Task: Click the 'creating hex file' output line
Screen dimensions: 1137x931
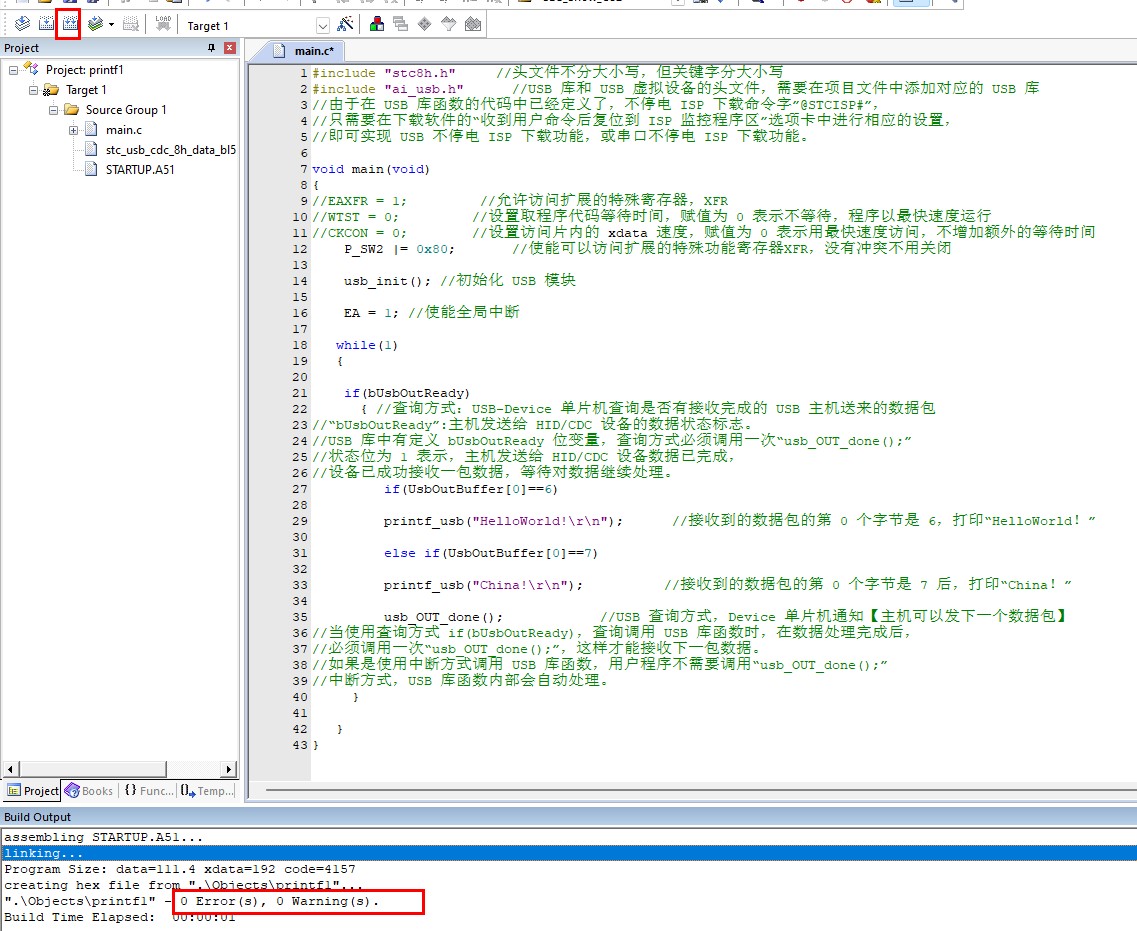Action: (x=183, y=885)
